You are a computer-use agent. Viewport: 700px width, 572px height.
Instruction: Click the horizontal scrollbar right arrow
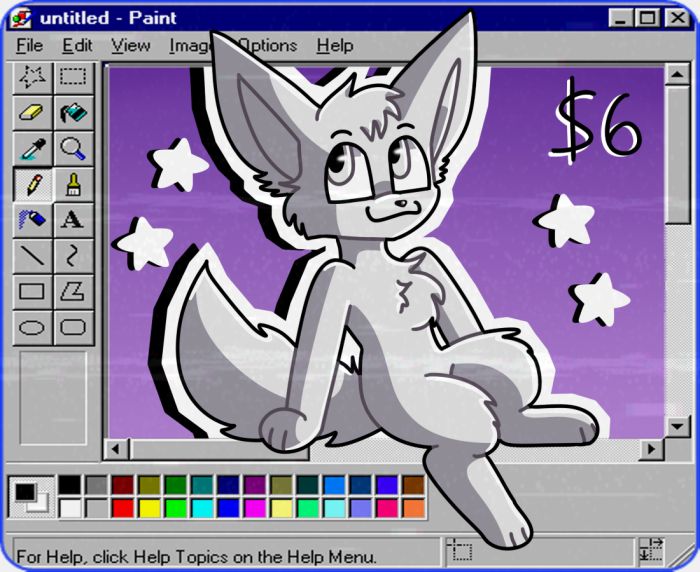pyautogui.click(x=652, y=449)
